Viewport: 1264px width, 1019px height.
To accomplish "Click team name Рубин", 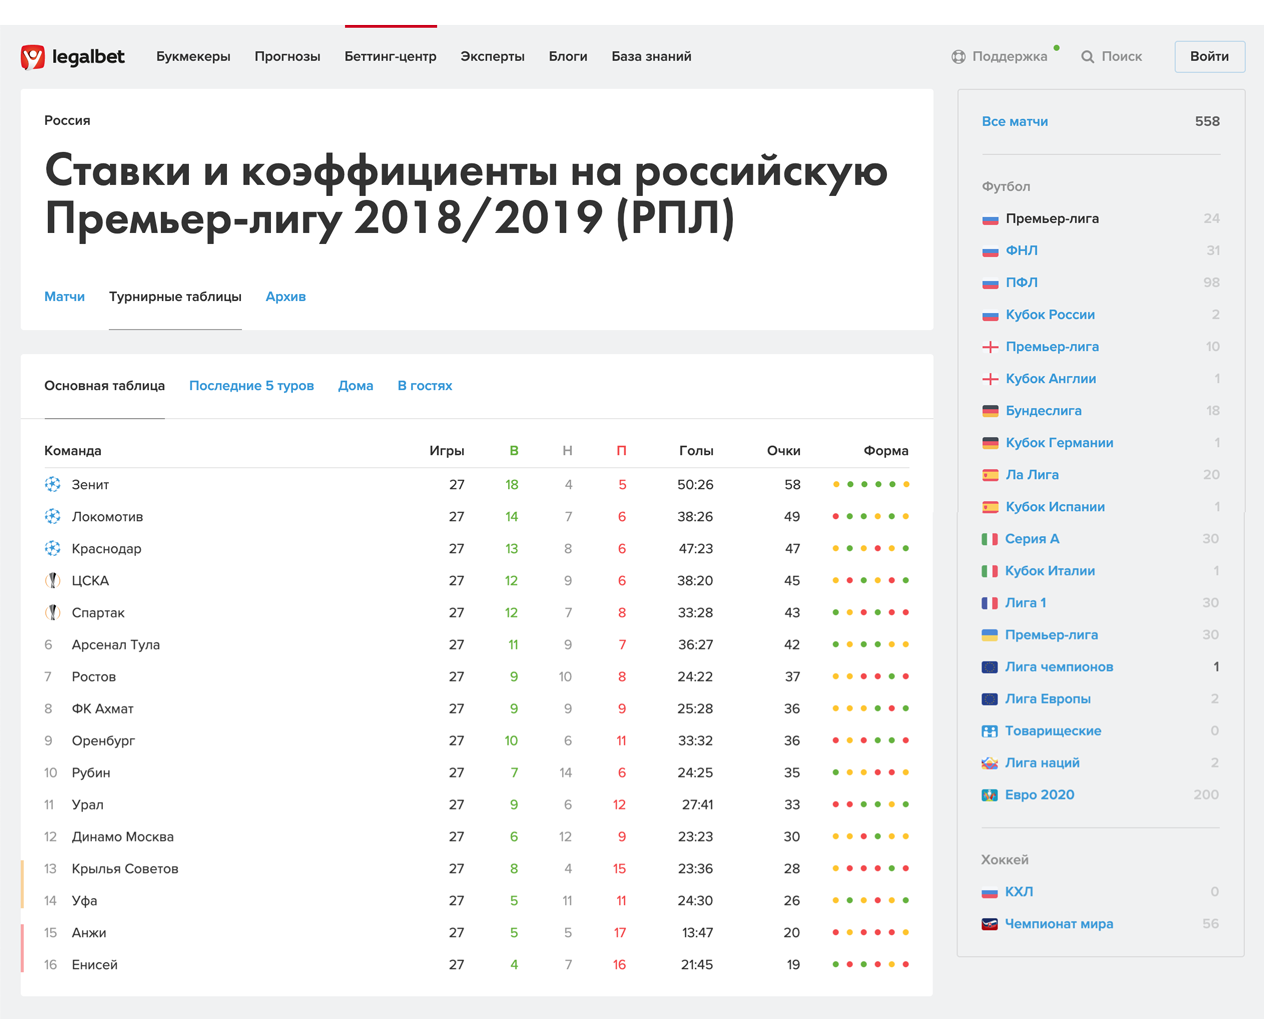I will point(90,773).
